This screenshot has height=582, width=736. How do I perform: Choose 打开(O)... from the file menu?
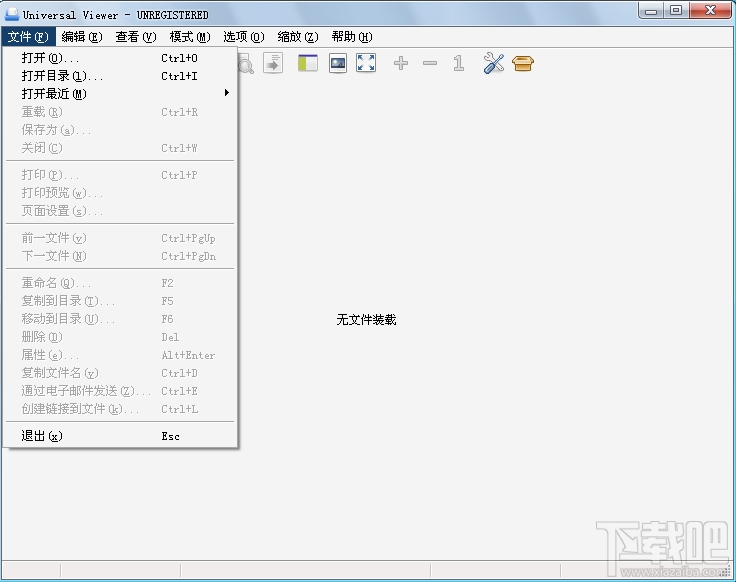tap(120, 58)
